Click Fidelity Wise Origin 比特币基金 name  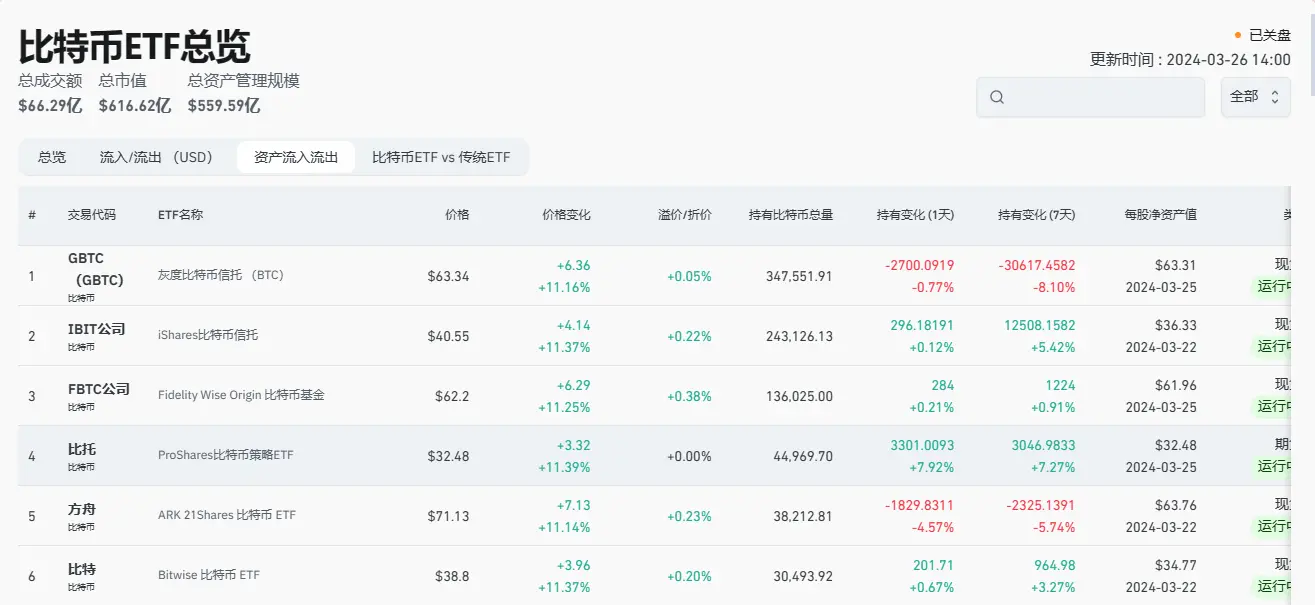(241, 395)
